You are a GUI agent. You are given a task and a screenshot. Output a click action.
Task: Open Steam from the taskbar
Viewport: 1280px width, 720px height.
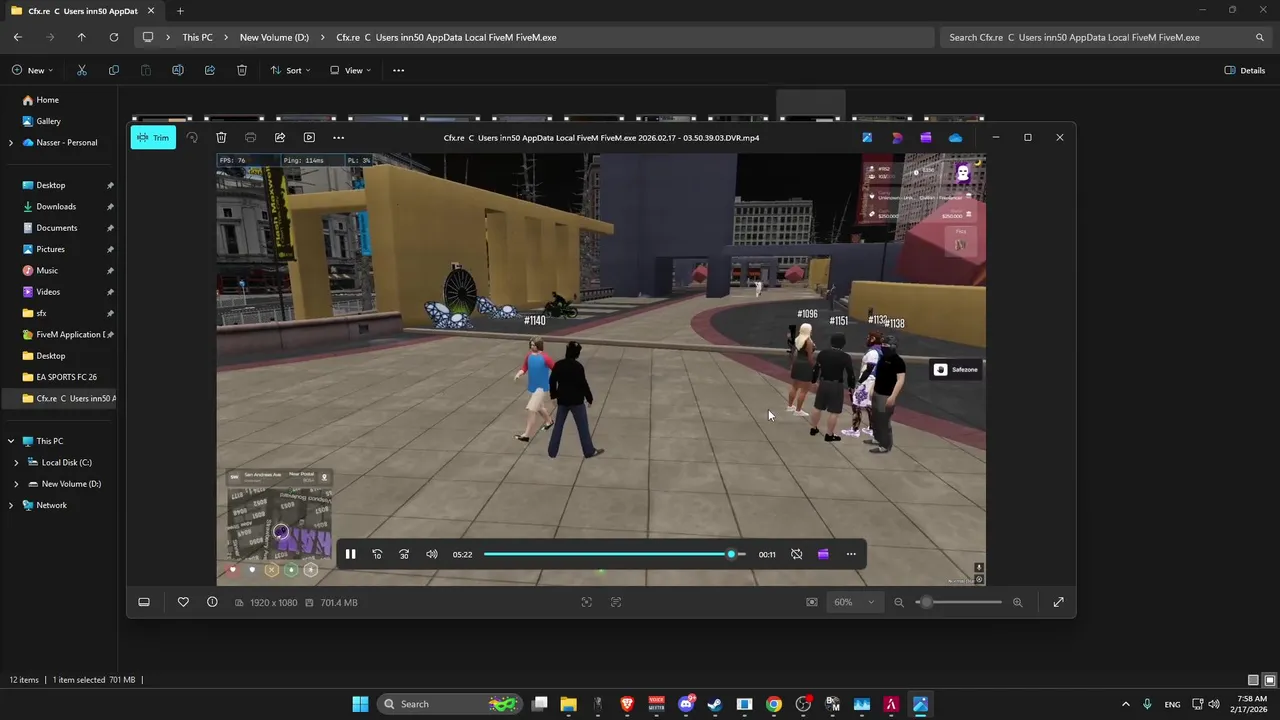pyautogui.click(x=715, y=704)
